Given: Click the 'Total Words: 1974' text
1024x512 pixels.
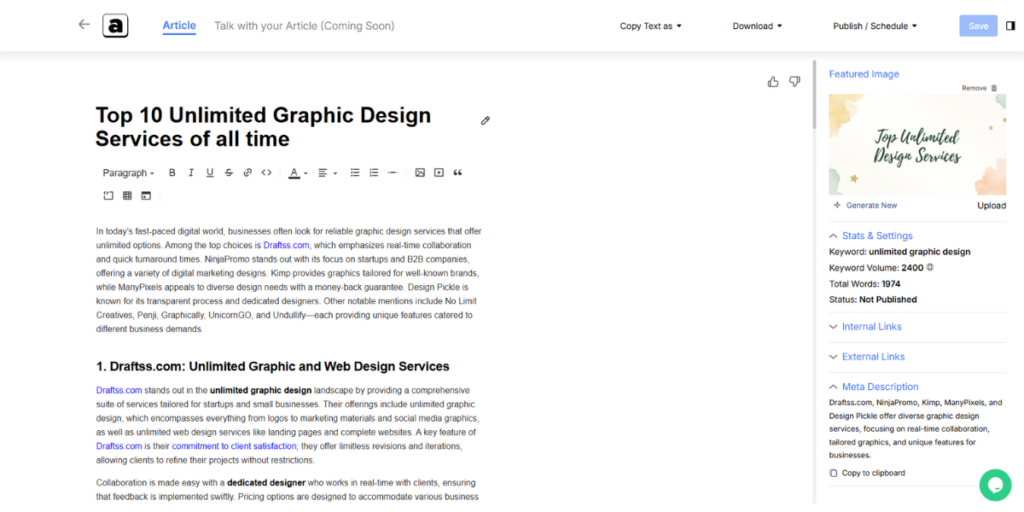Looking at the screenshot, I should [865, 284].
